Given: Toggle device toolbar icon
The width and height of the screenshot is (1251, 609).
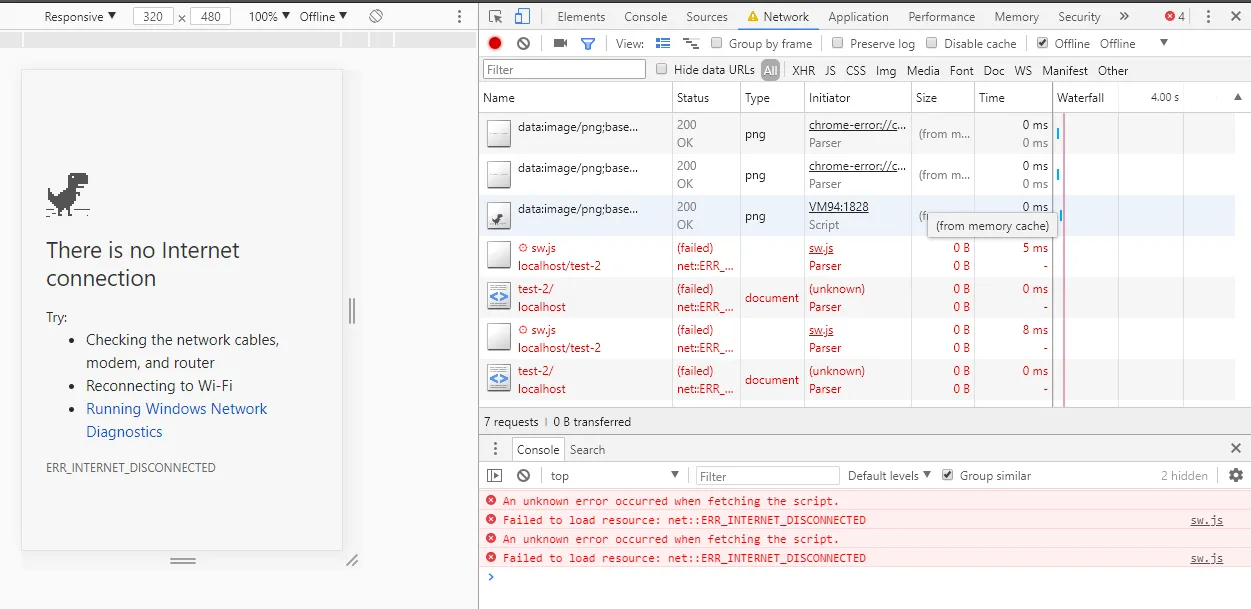Looking at the screenshot, I should [522, 16].
